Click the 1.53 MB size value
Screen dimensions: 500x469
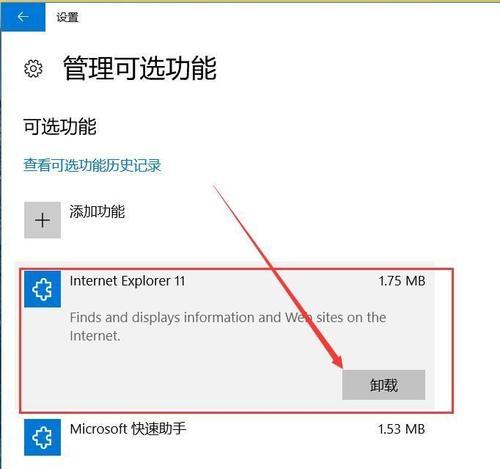click(401, 429)
